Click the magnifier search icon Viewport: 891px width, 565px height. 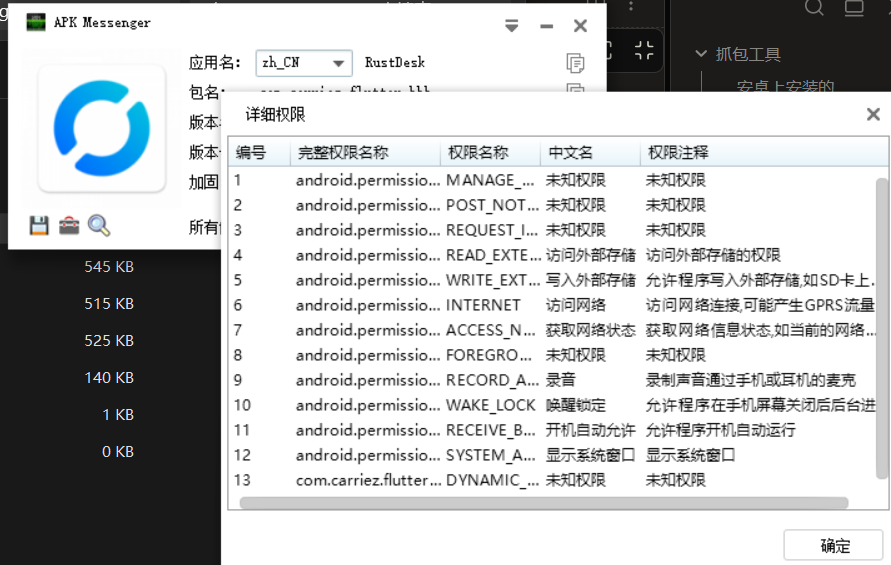click(99, 226)
